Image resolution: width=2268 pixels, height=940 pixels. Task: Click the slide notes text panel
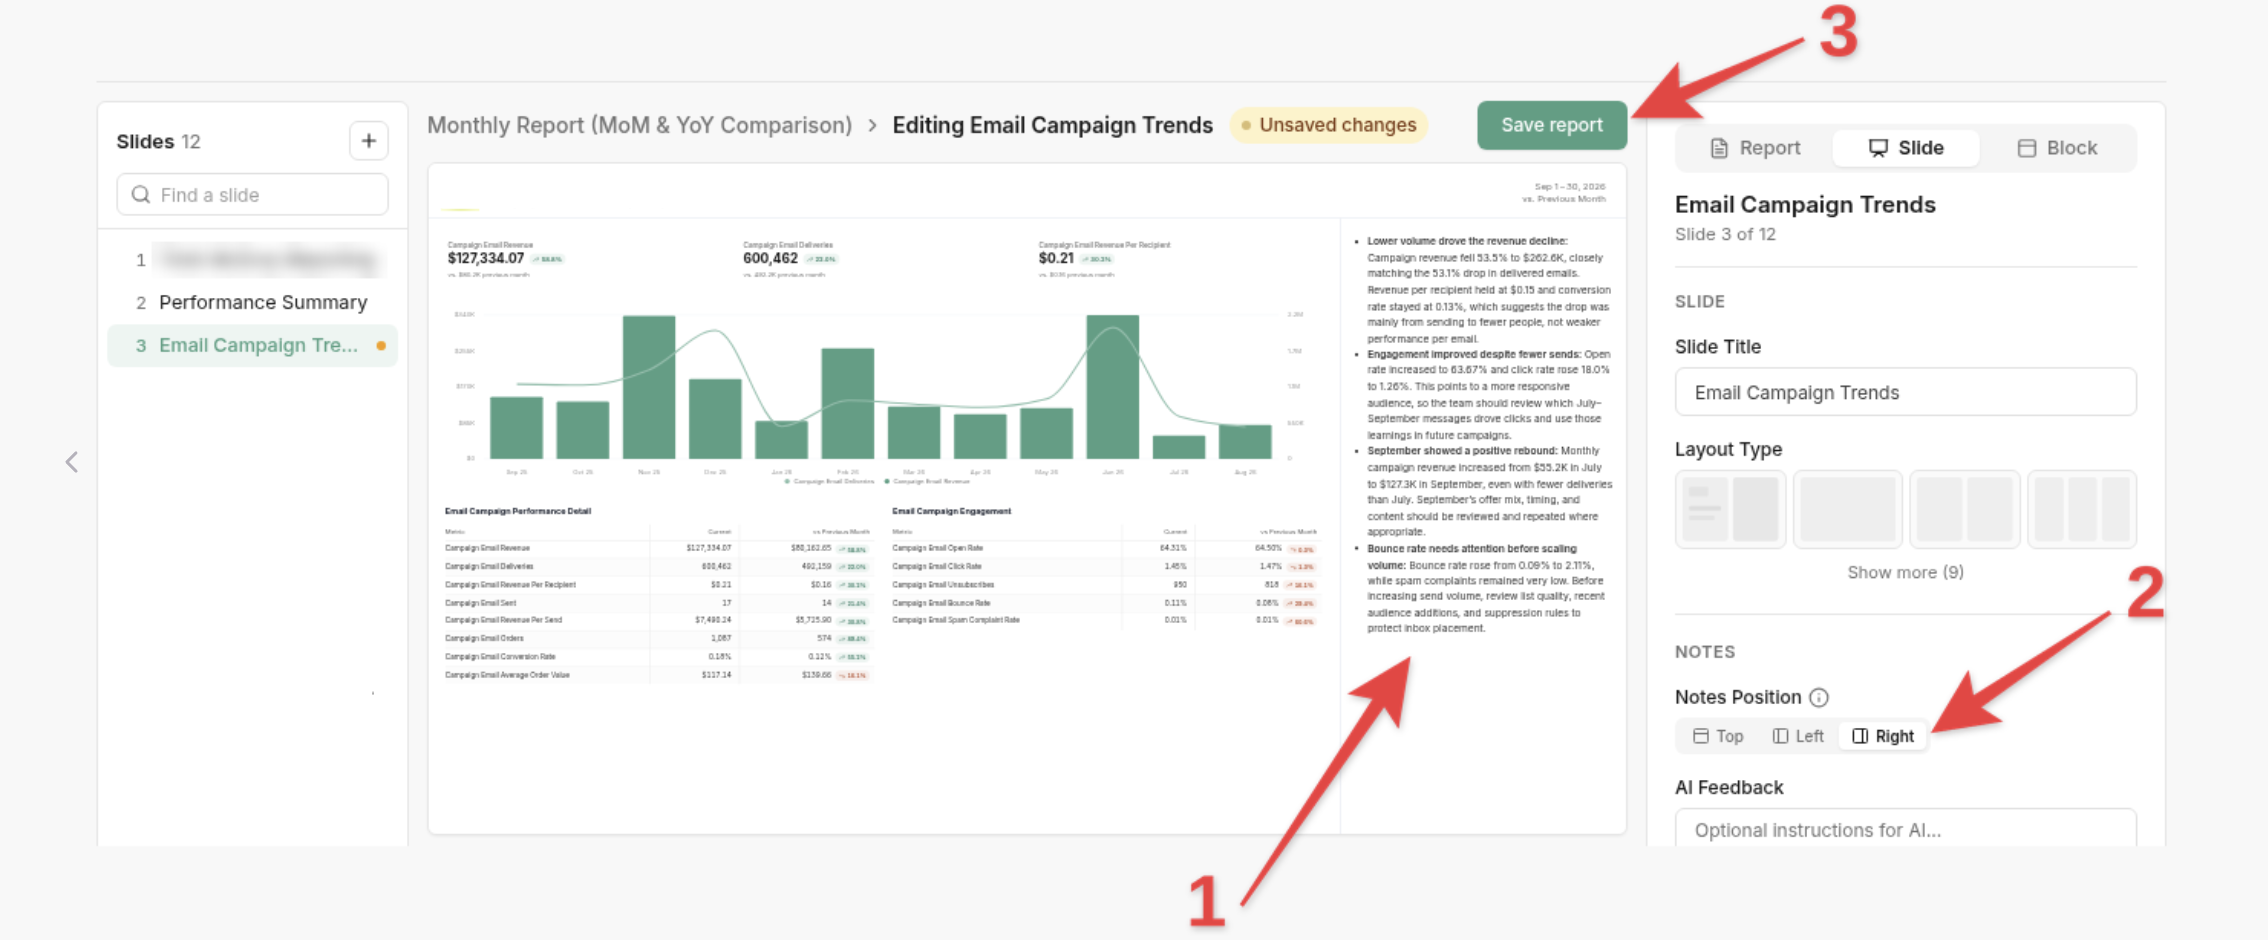[x=1484, y=434]
